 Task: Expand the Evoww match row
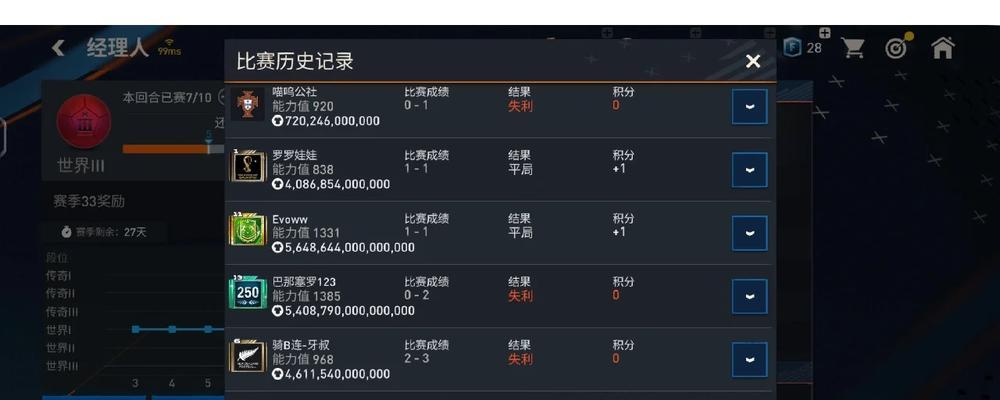click(x=749, y=233)
